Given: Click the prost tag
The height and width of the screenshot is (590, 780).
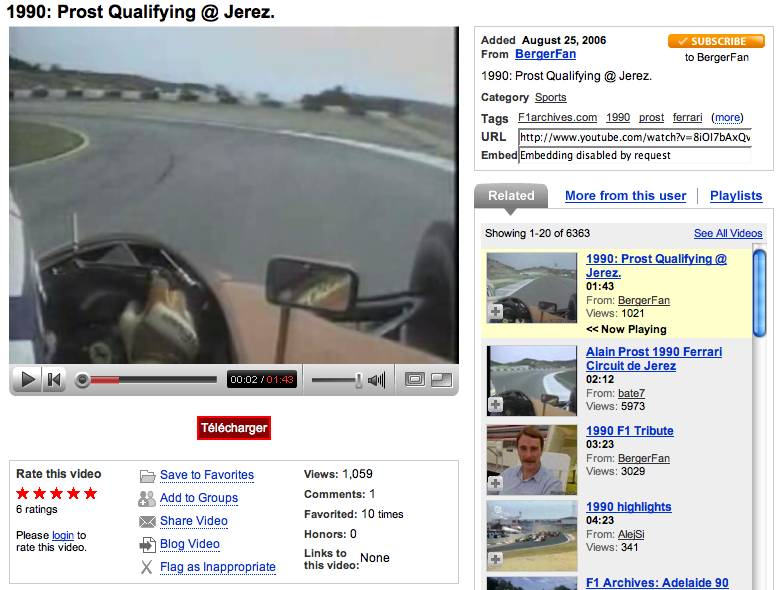Looking at the screenshot, I should coord(652,117).
